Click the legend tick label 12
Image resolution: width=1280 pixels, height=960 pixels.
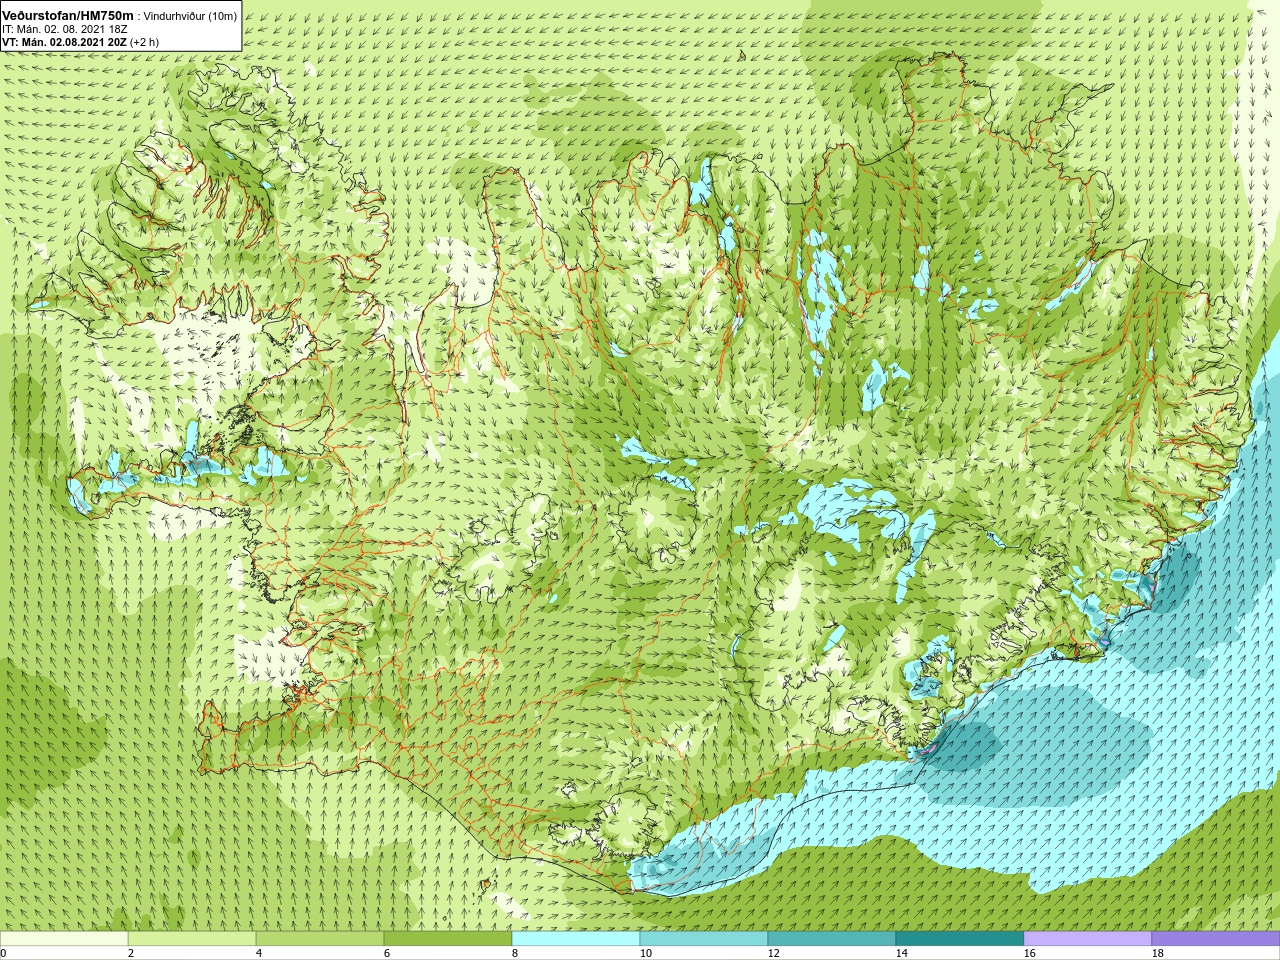coord(773,953)
